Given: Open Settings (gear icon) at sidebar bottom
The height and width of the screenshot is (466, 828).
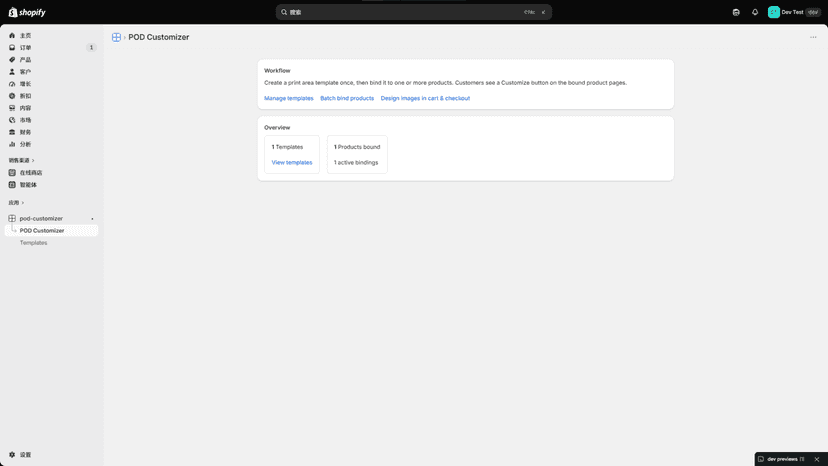Looking at the screenshot, I should [x=20, y=455].
